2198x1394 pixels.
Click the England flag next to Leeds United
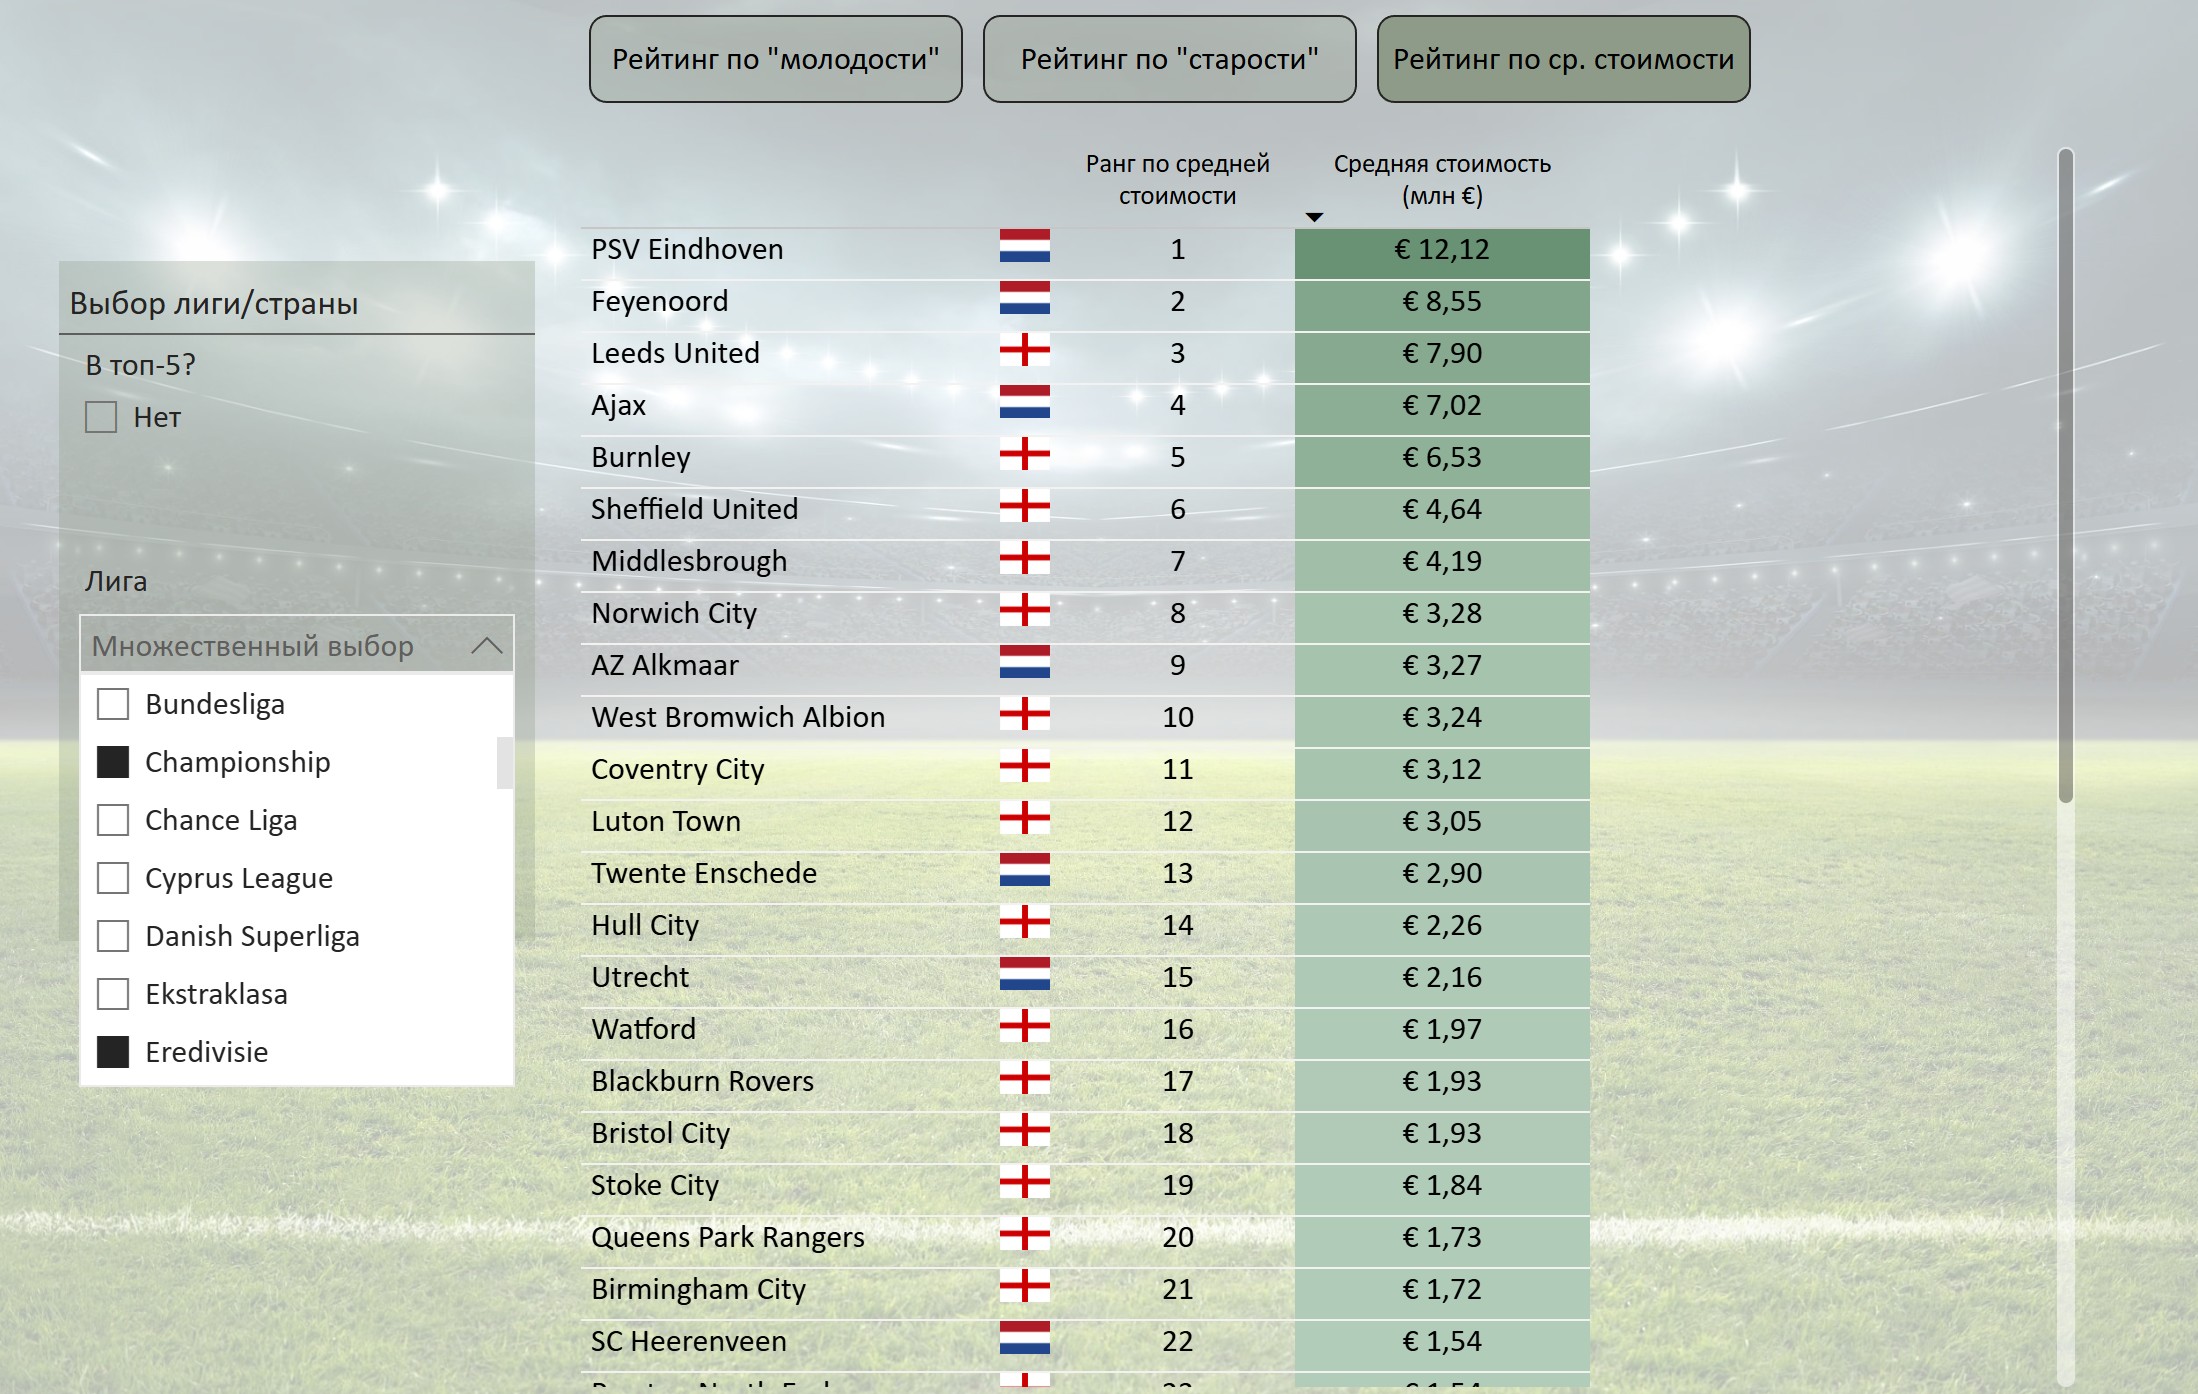[x=1024, y=351]
